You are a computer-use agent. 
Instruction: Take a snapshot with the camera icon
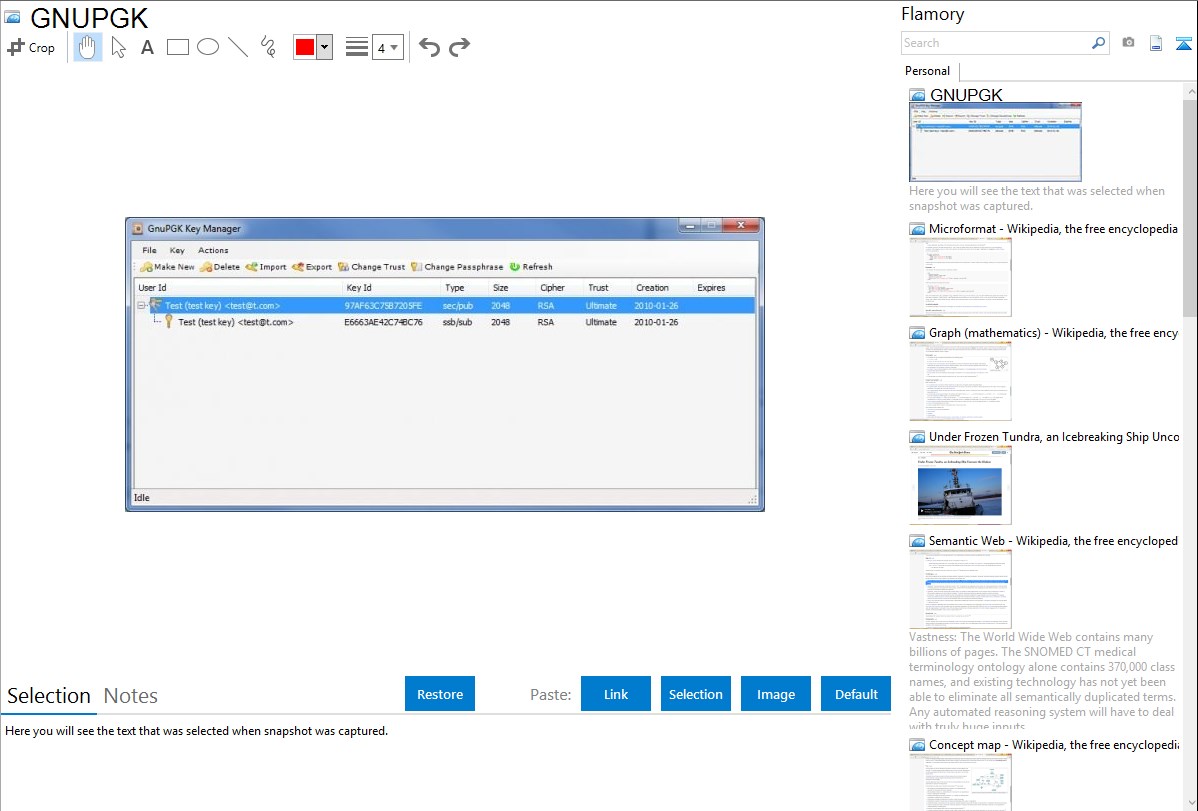[1128, 43]
